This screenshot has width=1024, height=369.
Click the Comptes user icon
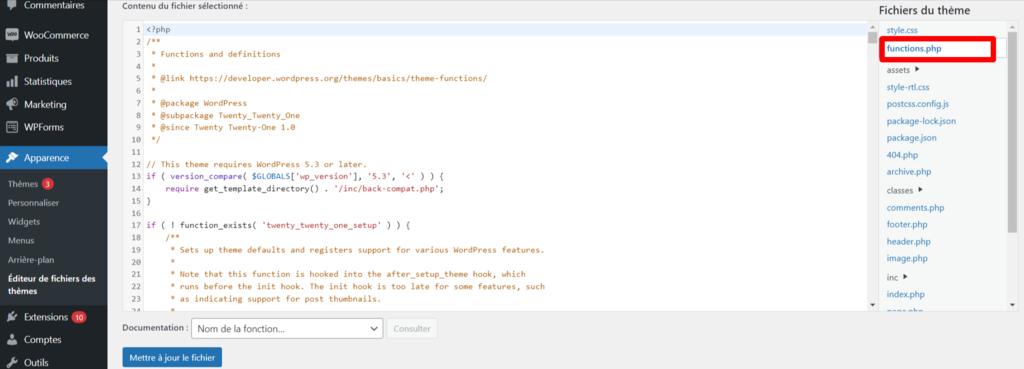click(x=11, y=340)
